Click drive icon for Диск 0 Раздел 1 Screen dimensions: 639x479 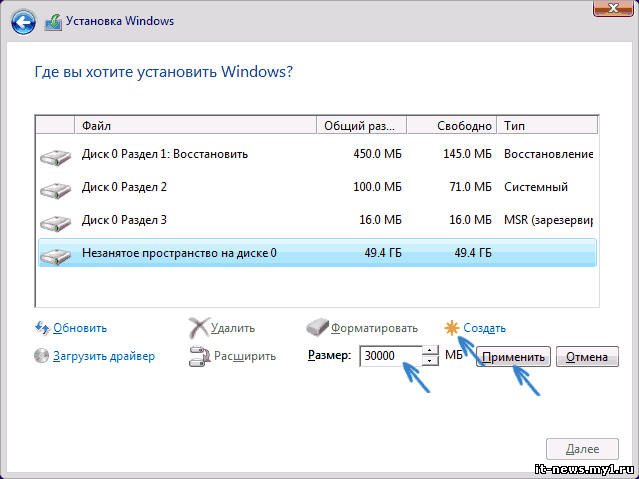pos(55,157)
